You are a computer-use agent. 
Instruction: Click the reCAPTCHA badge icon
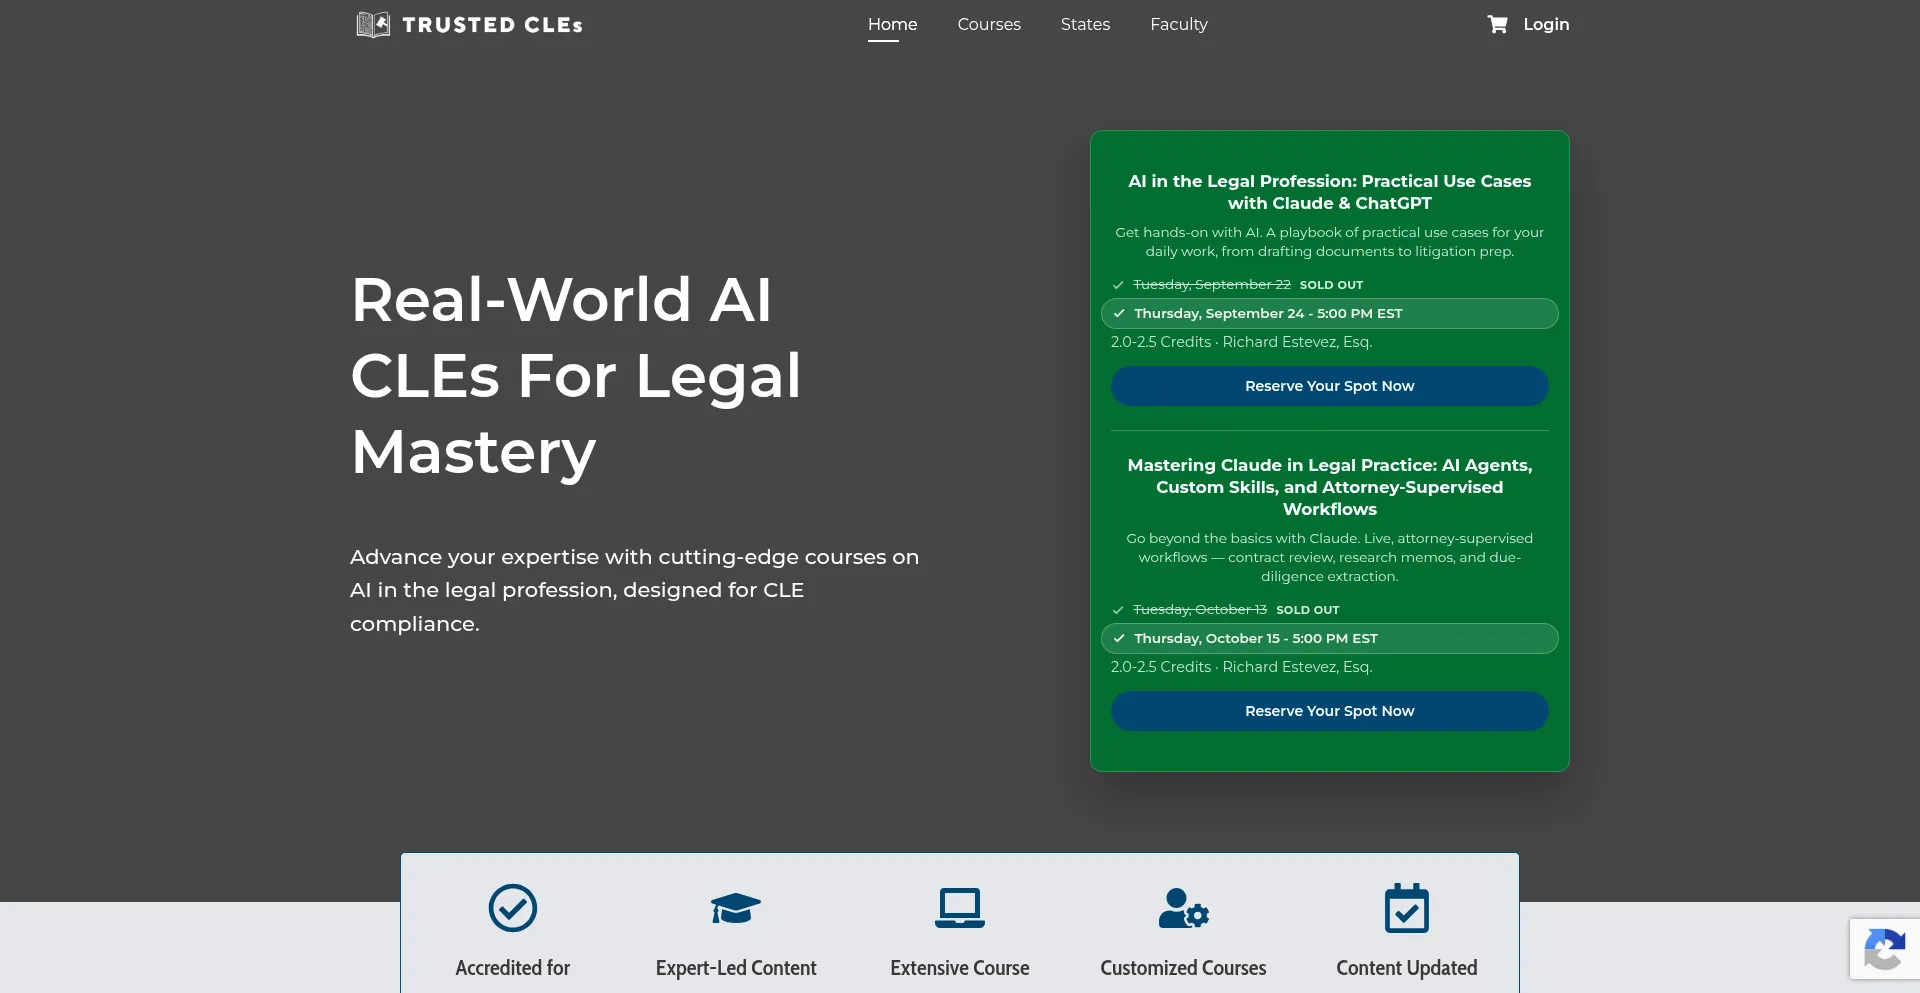point(1884,949)
